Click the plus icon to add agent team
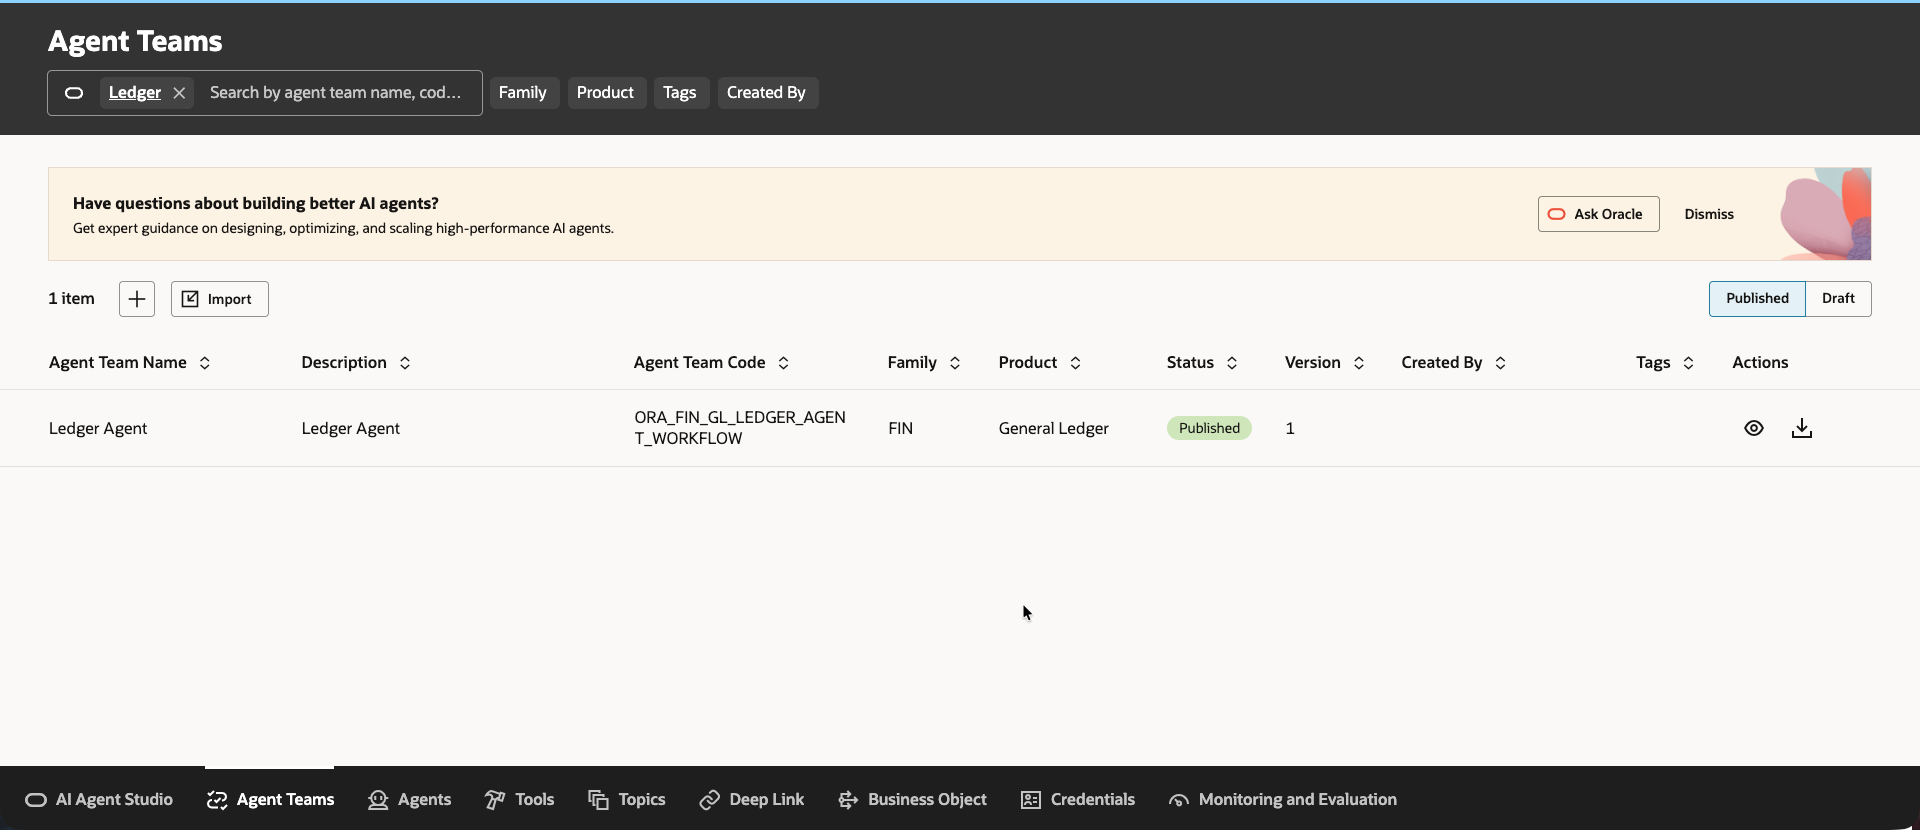Screen dimensions: 1920x830 [x=137, y=299]
